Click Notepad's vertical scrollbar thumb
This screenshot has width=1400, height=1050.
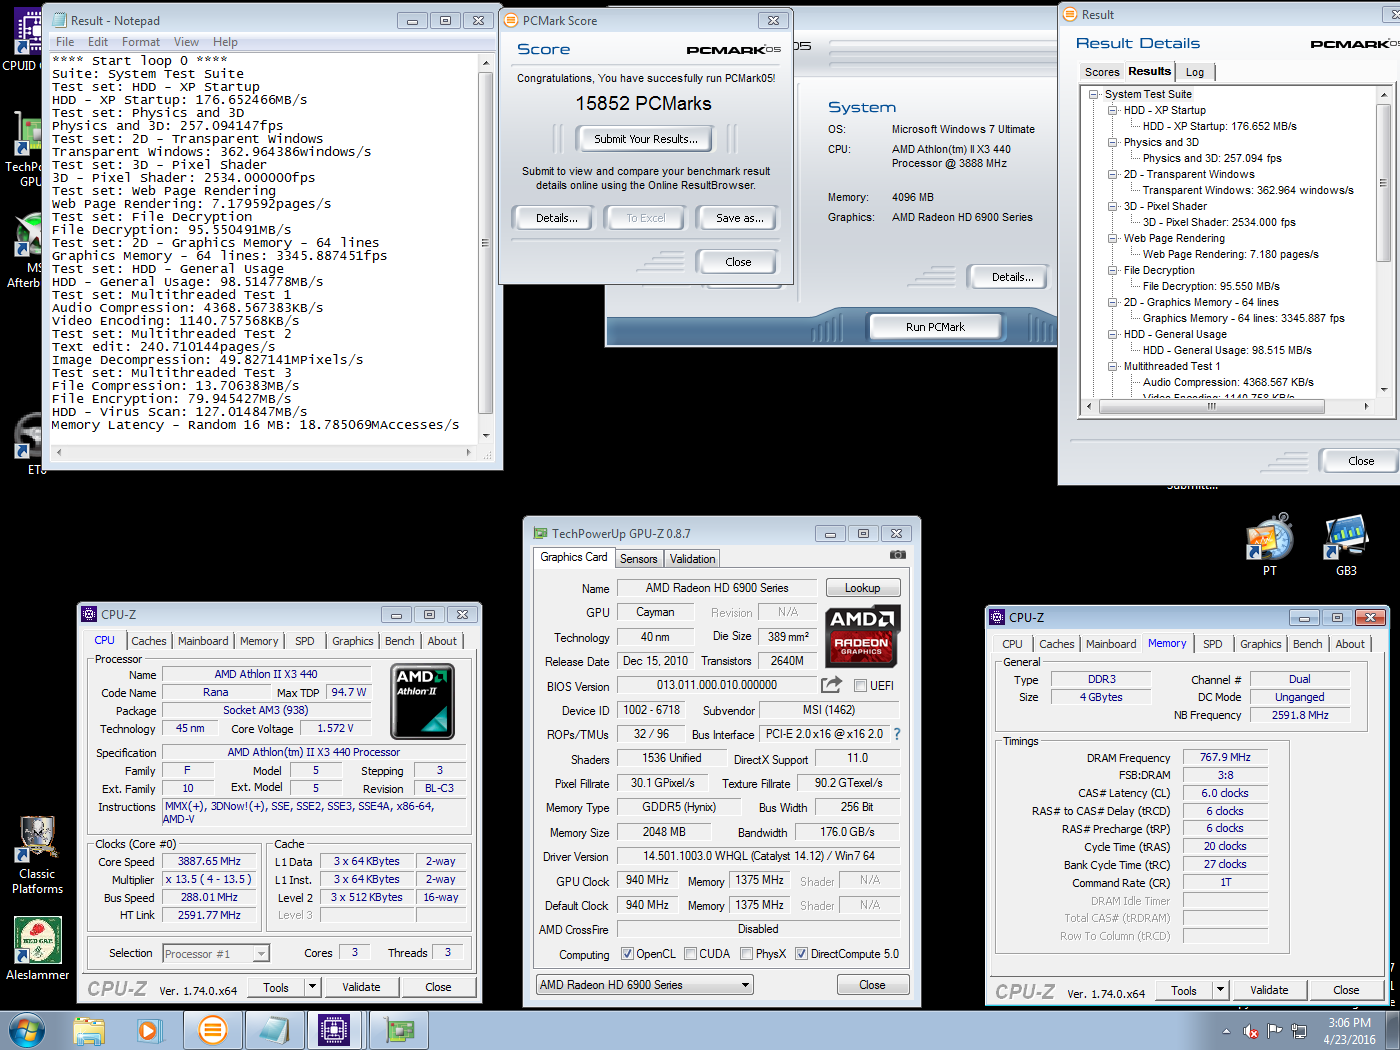(486, 243)
